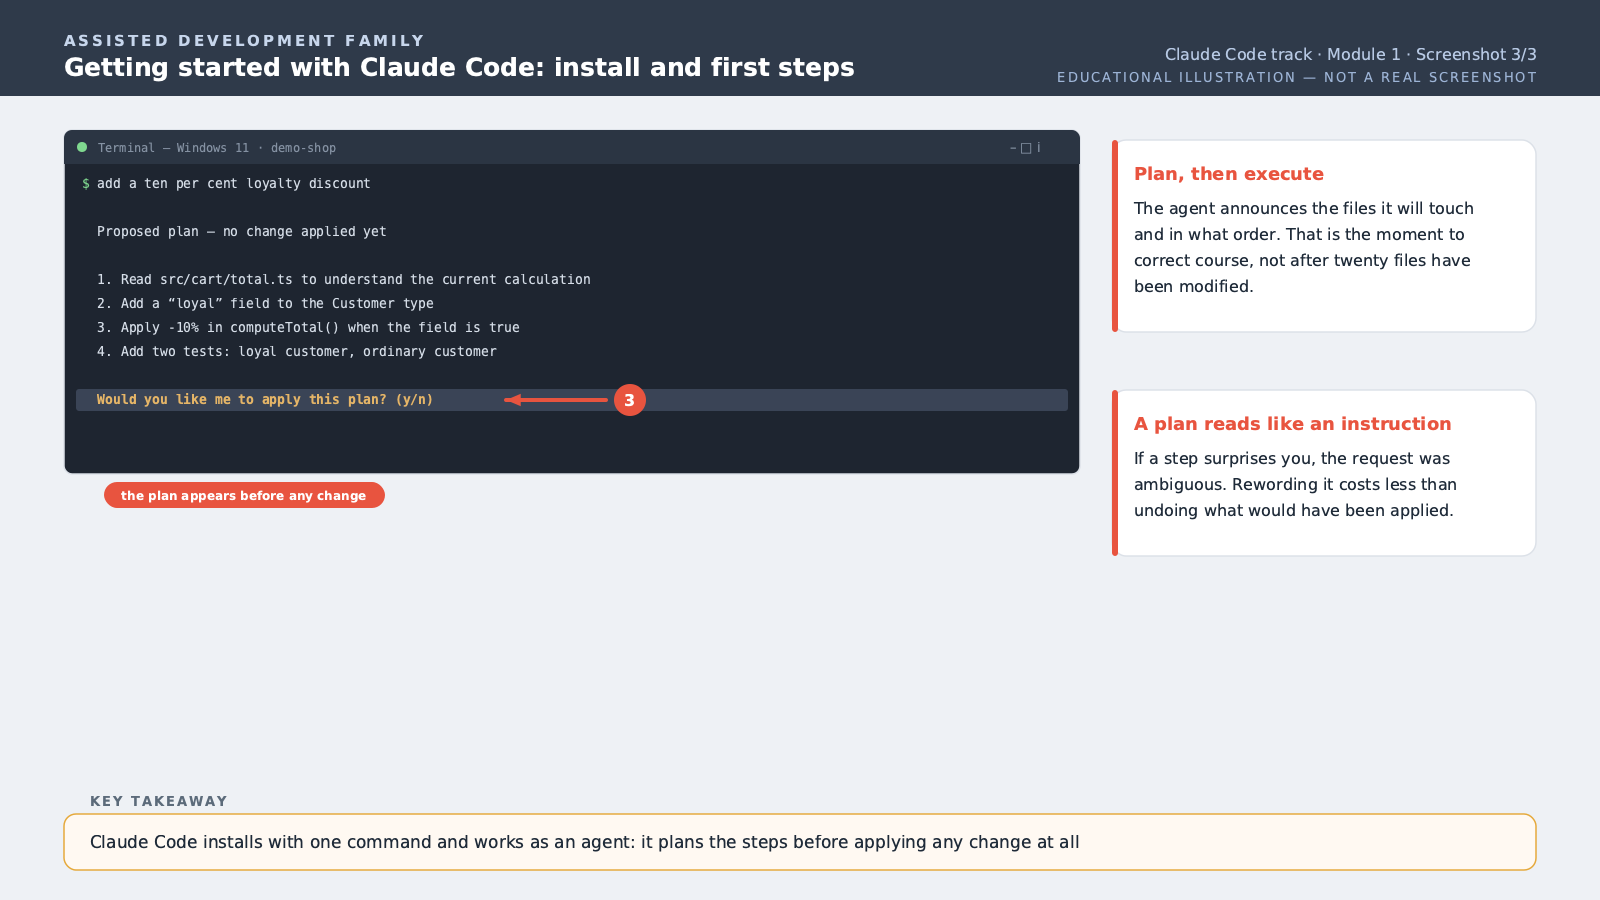Click the terminal title 'Terminal — Windows 11 · demo-shop'

point(217,148)
